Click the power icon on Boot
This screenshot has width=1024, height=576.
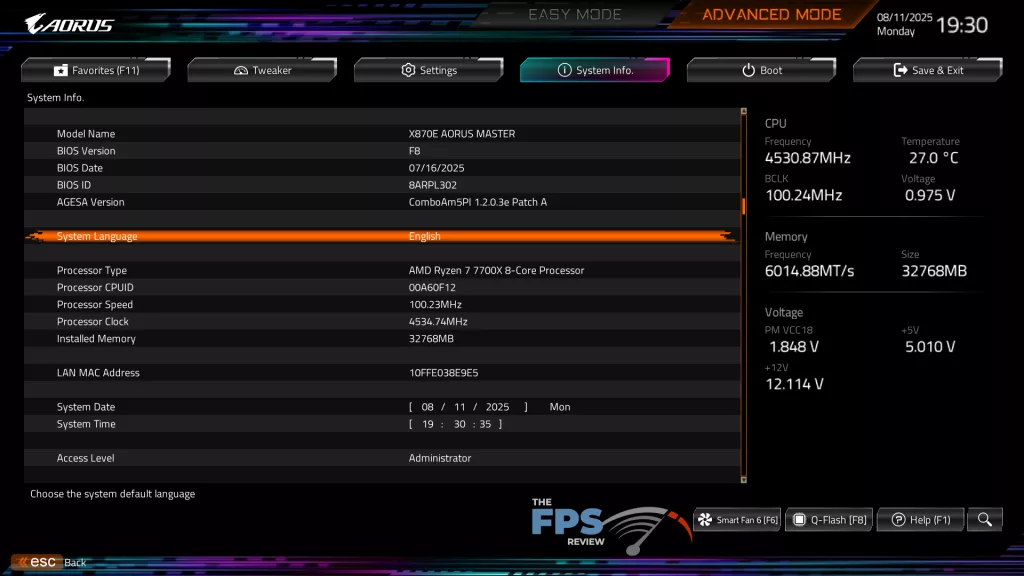coord(748,70)
